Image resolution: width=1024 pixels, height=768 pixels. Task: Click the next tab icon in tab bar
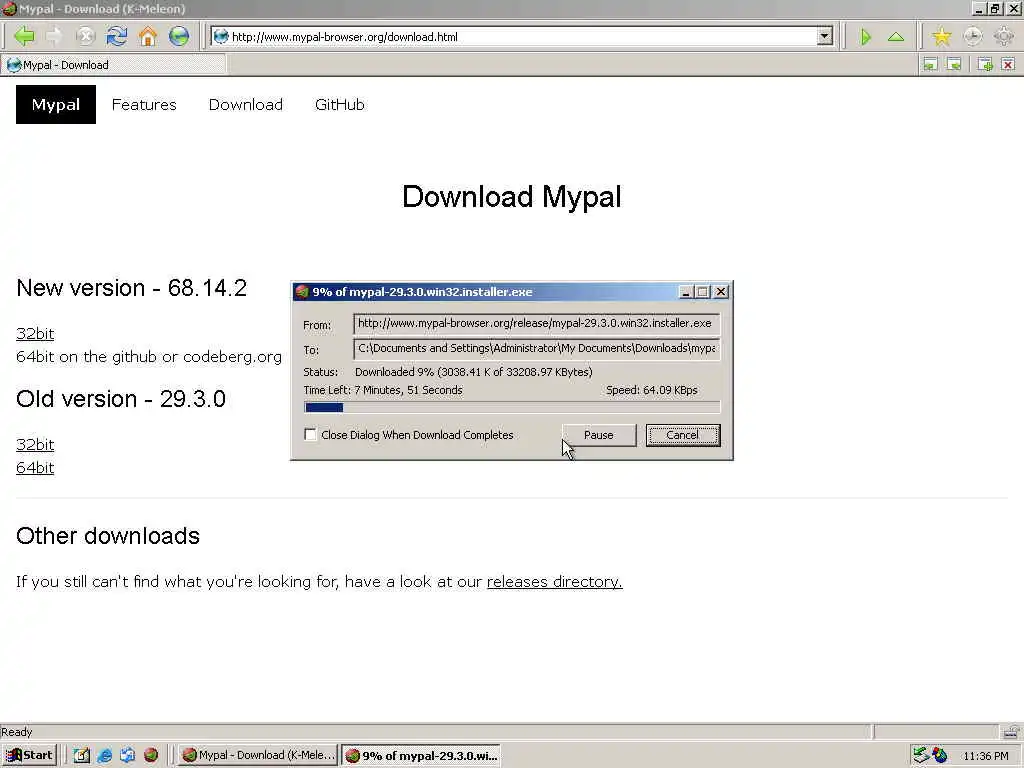[x=954, y=64]
